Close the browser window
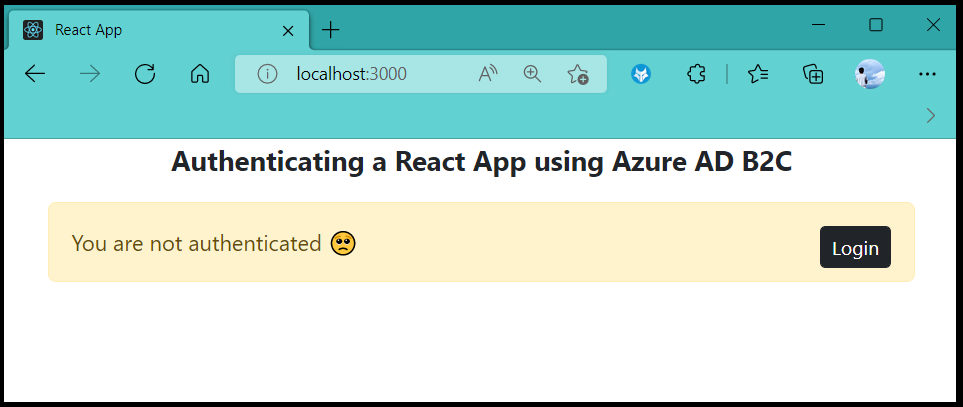 (x=933, y=25)
